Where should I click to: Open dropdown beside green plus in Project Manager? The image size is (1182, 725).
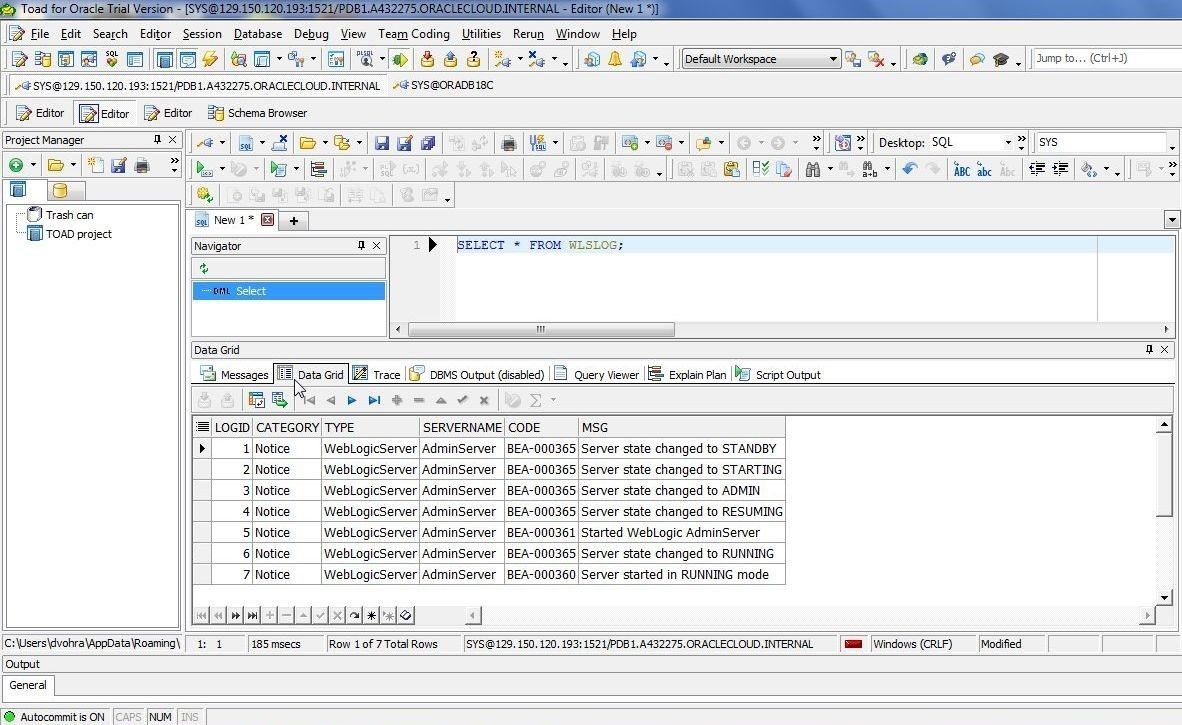pos(33,165)
